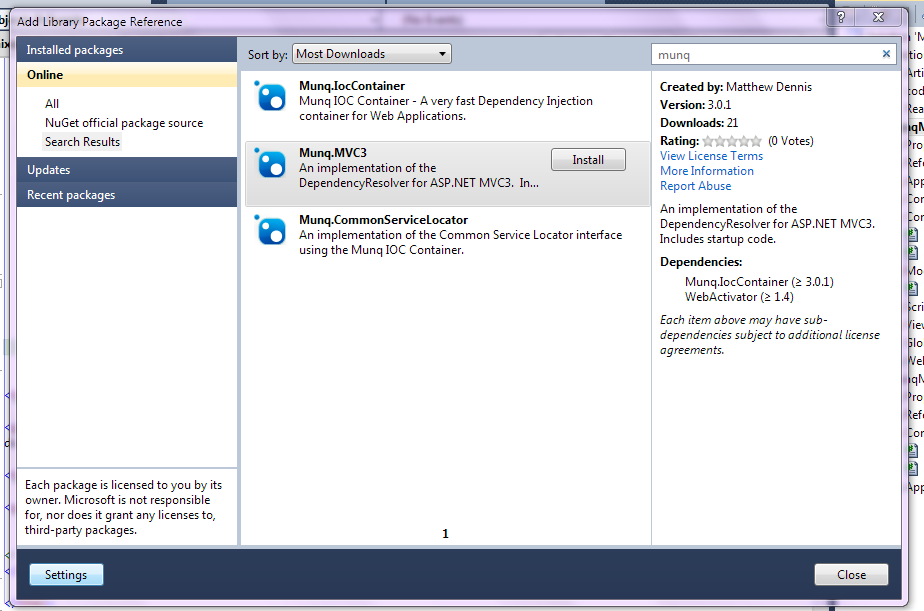The image size is (924, 611).
Task: Click the Munq.CommonServiceLocator package icon
Action: (270, 231)
